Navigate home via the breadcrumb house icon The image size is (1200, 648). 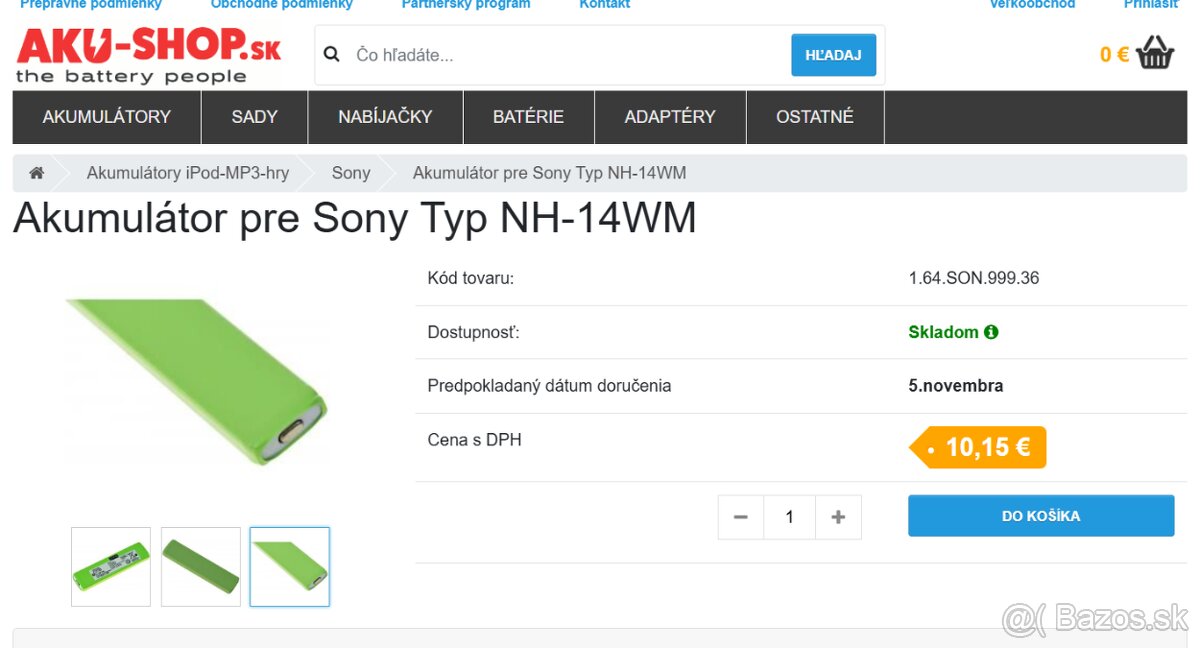click(36, 172)
